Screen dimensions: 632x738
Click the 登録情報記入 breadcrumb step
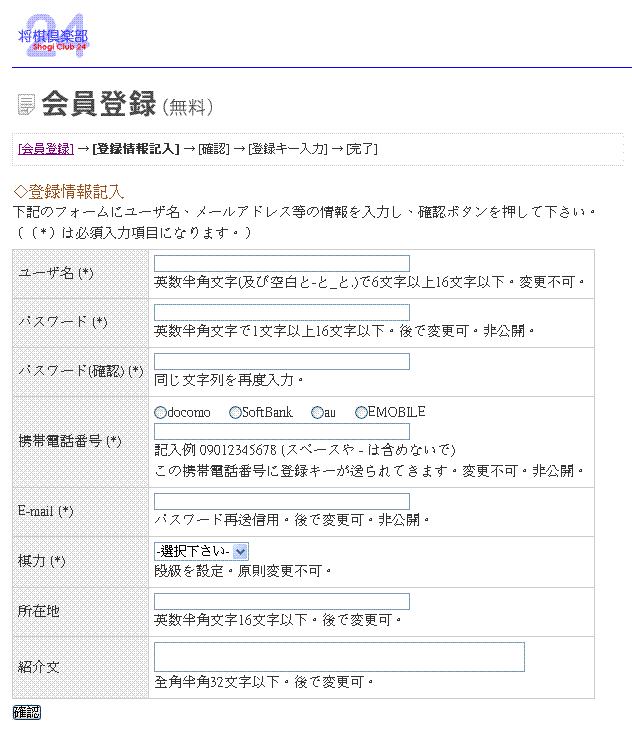(136, 149)
